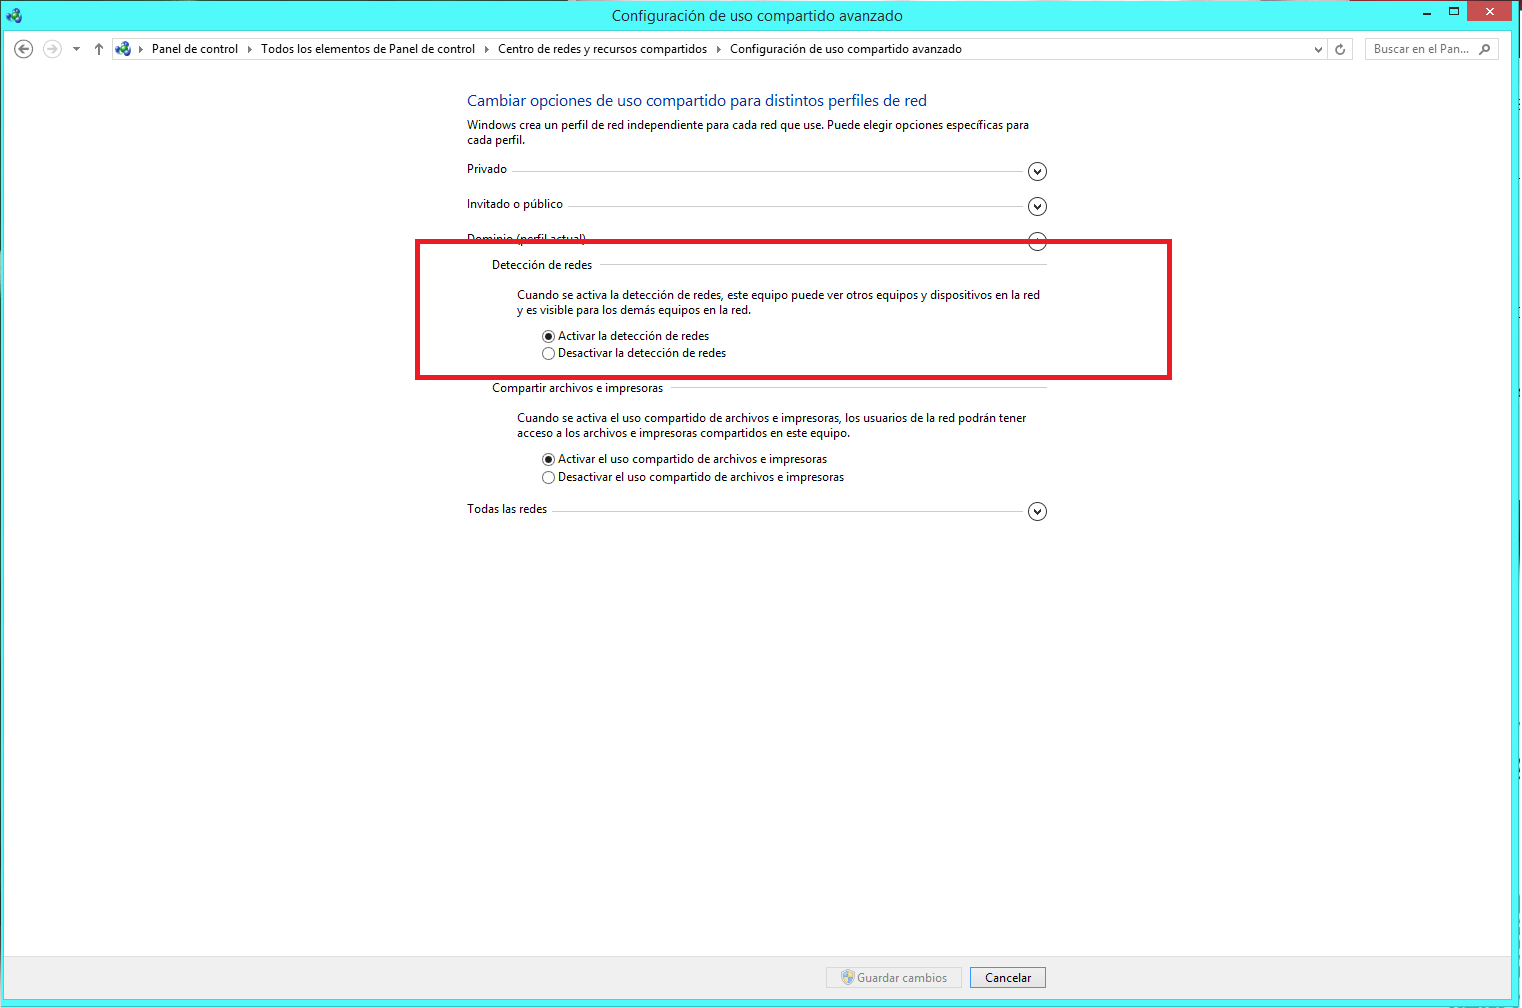Open 'Todos los elementos de Panel de control' breadcrumb
Screen dimensions: 1522x1008
[368, 49]
